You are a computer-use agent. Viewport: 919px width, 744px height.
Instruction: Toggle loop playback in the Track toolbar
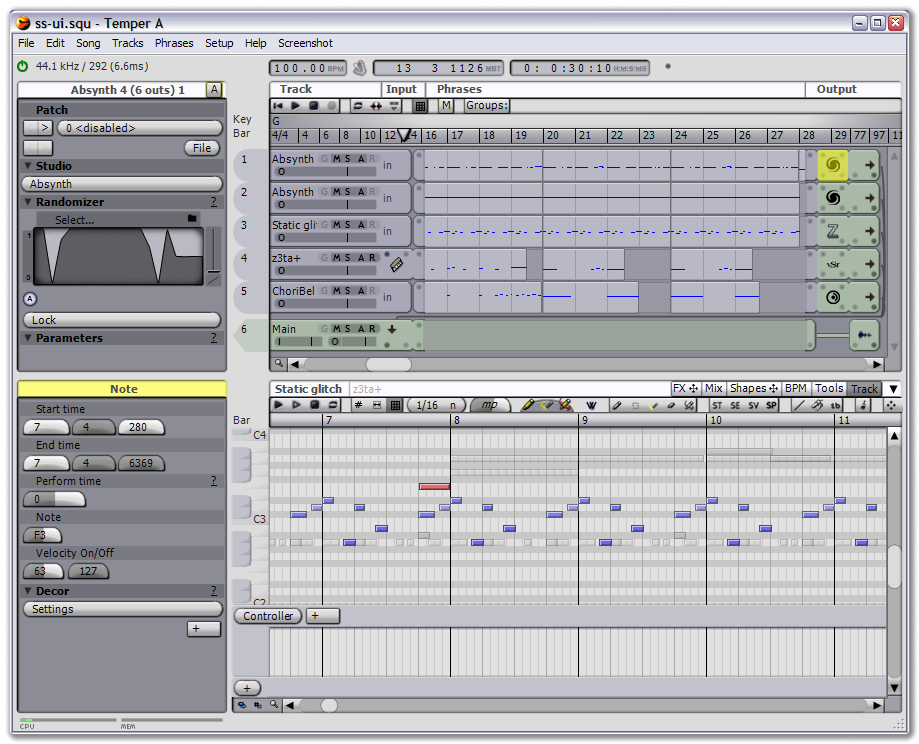358,106
